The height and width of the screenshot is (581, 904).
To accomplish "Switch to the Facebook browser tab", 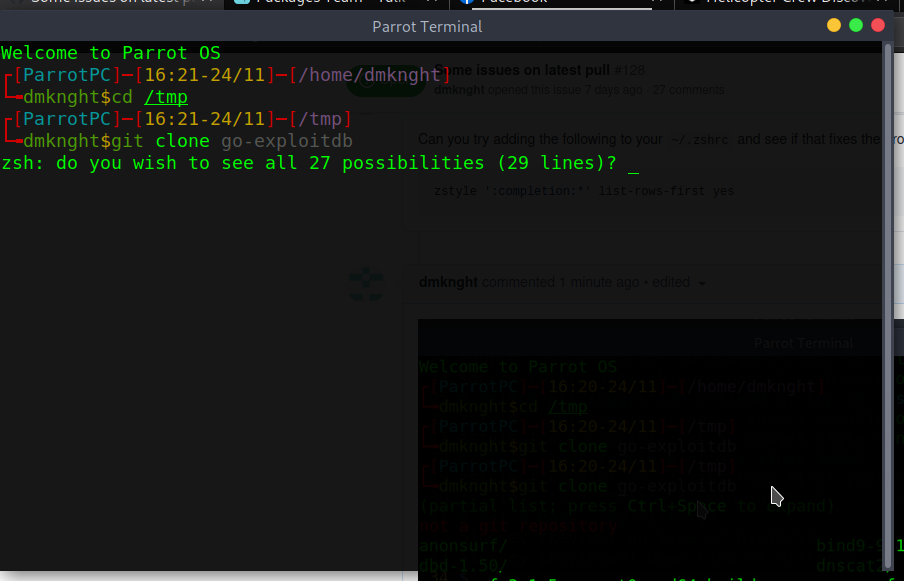I will point(562,3).
